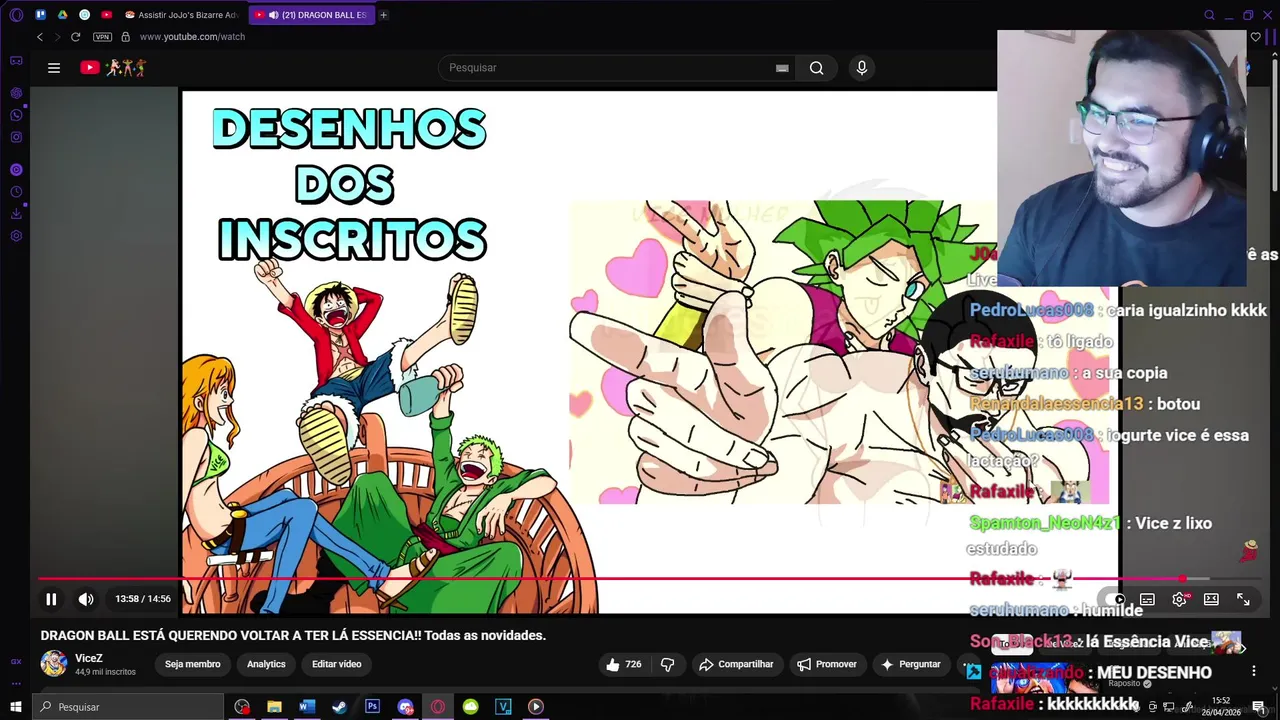Open Analytics for this video
The image size is (1280, 720).
(x=266, y=664)
